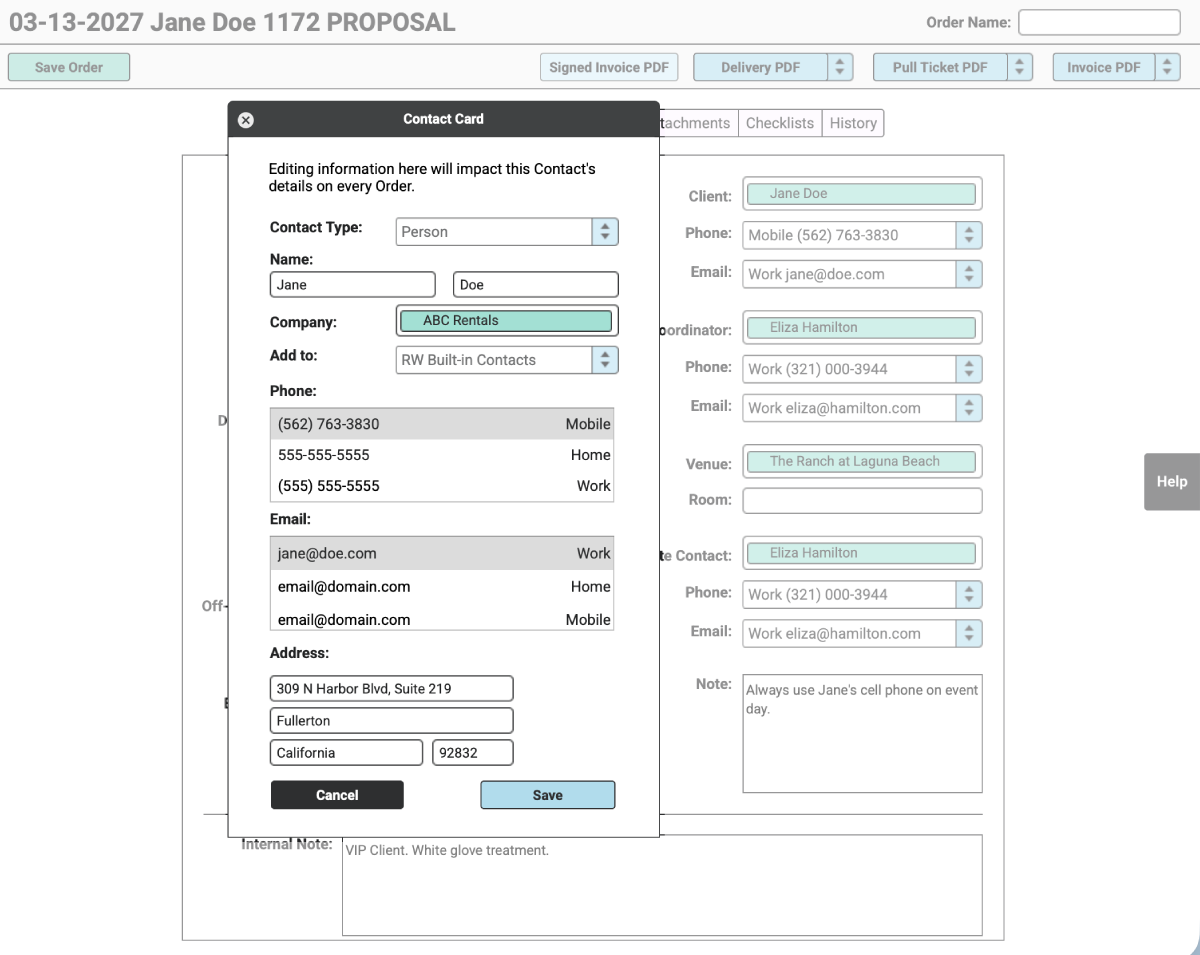This screenshot has height=955, width=1200.
Task: Open coordinator email dropdown Work eliza@hamilton.com
Action: pos(862,408)
